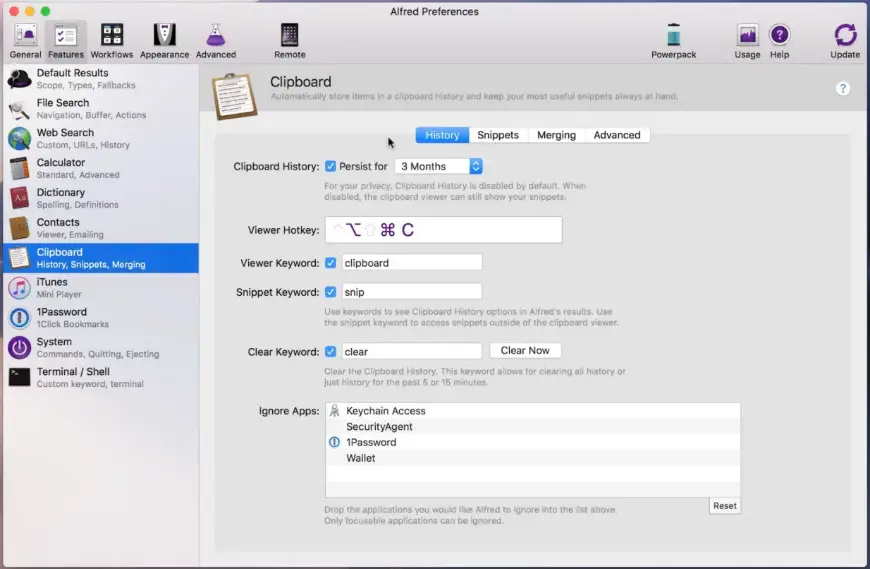Toggle the Viewer Keyword checkbox
The image size is (870, 569).
pos(331,263)
